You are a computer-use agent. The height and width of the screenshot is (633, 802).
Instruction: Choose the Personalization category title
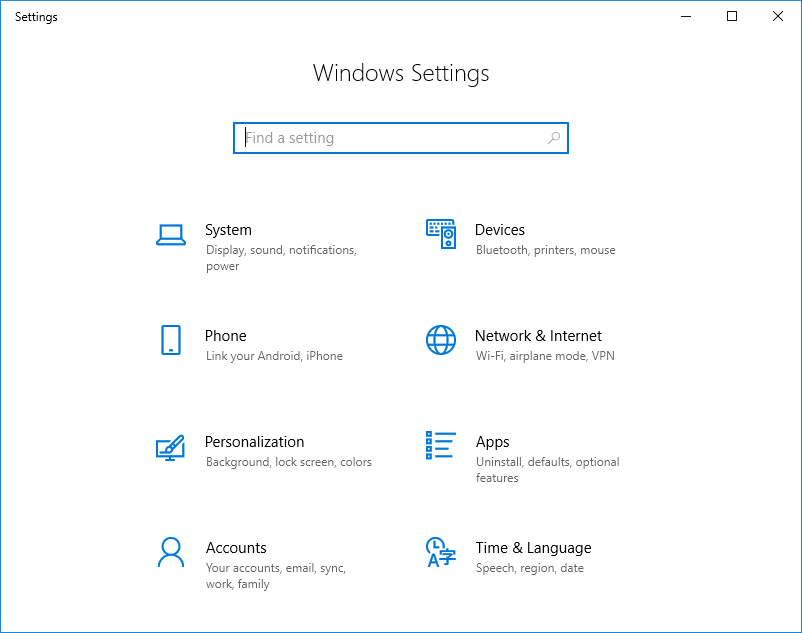[254, 442]
